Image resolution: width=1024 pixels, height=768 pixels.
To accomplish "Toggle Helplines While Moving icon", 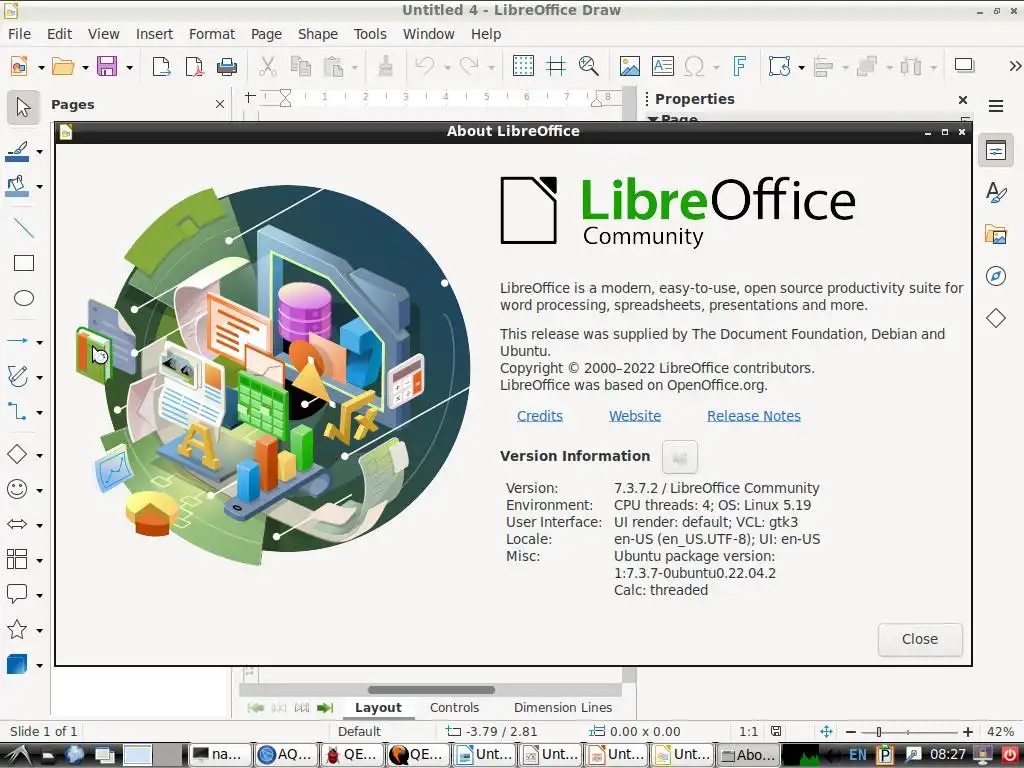I will (556, 66).
